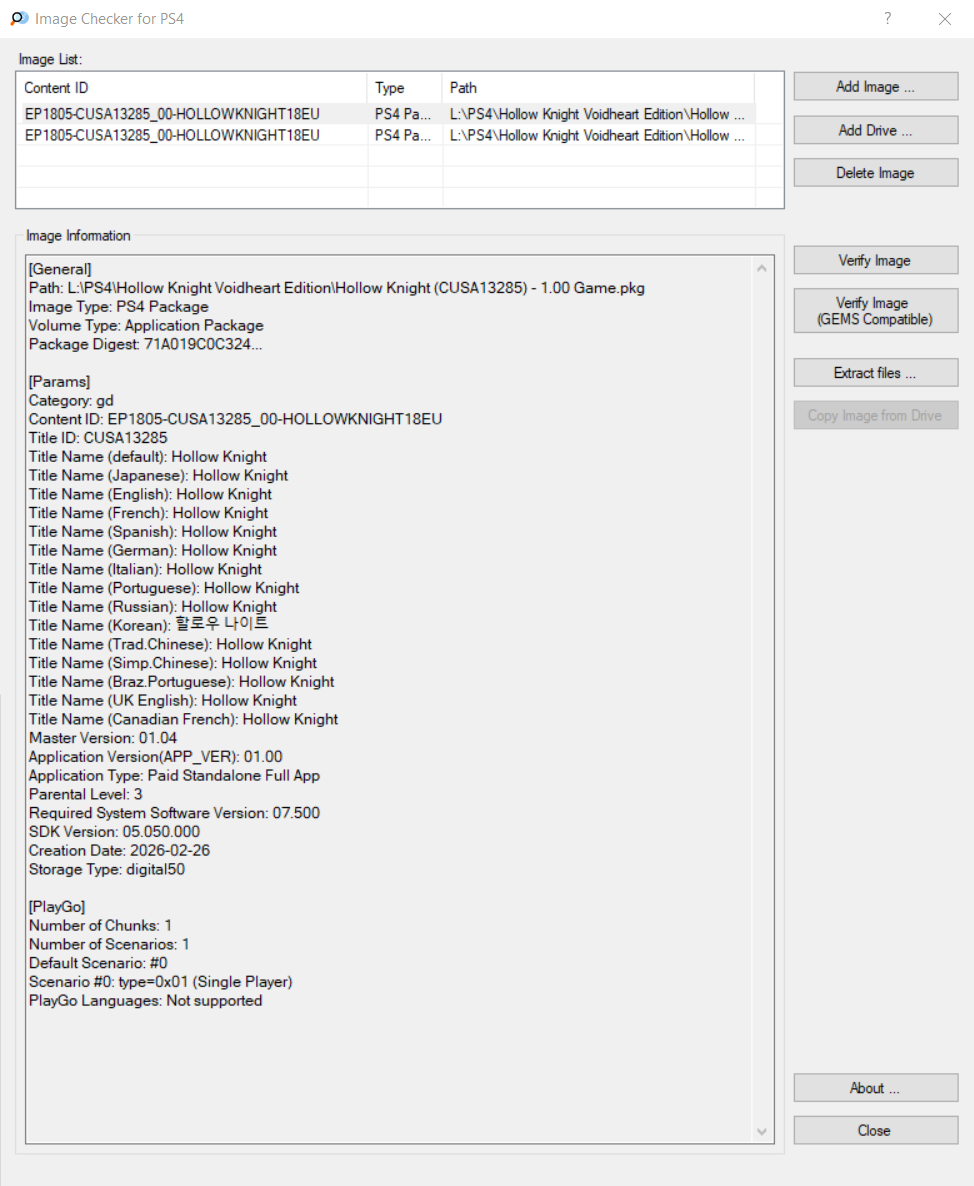Screen dimensions: 974x1186
Task: Close the window with the X button
Action: (945, 19)
